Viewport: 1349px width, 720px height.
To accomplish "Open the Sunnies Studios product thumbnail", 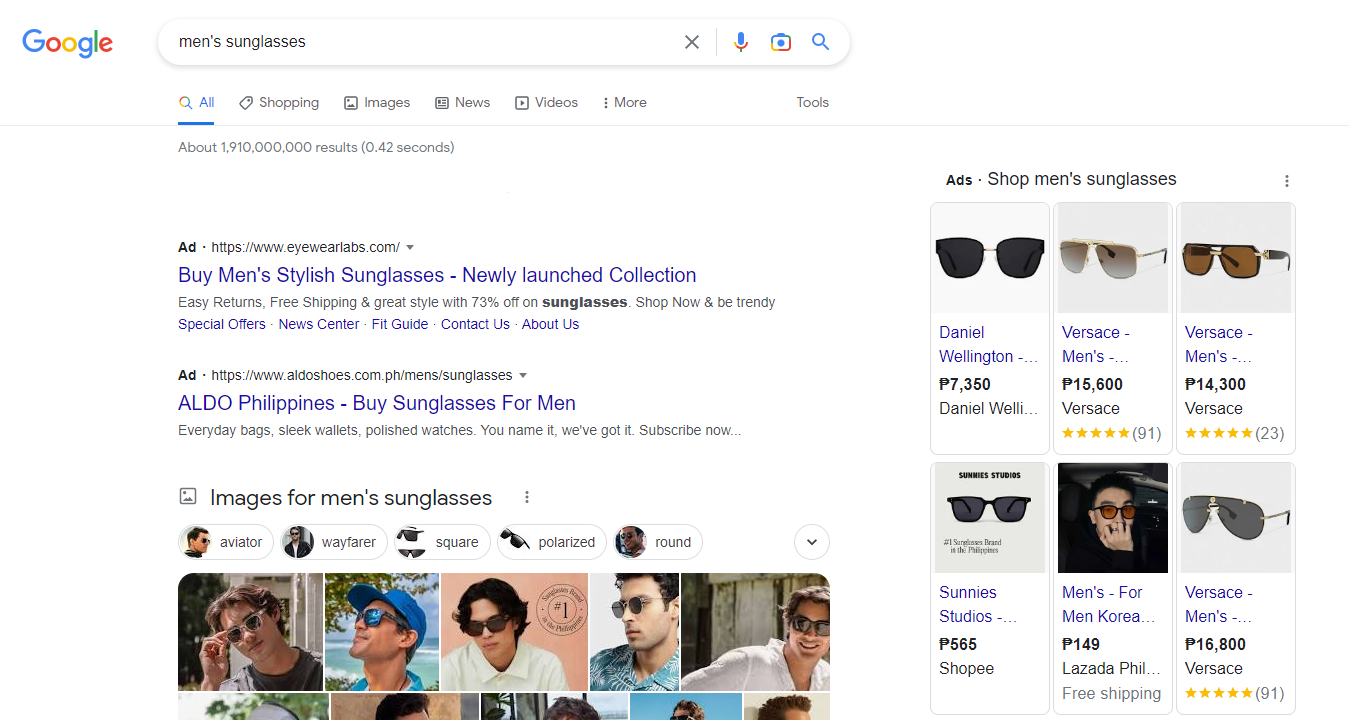I will pyautogui.click(x=989, y=518).
